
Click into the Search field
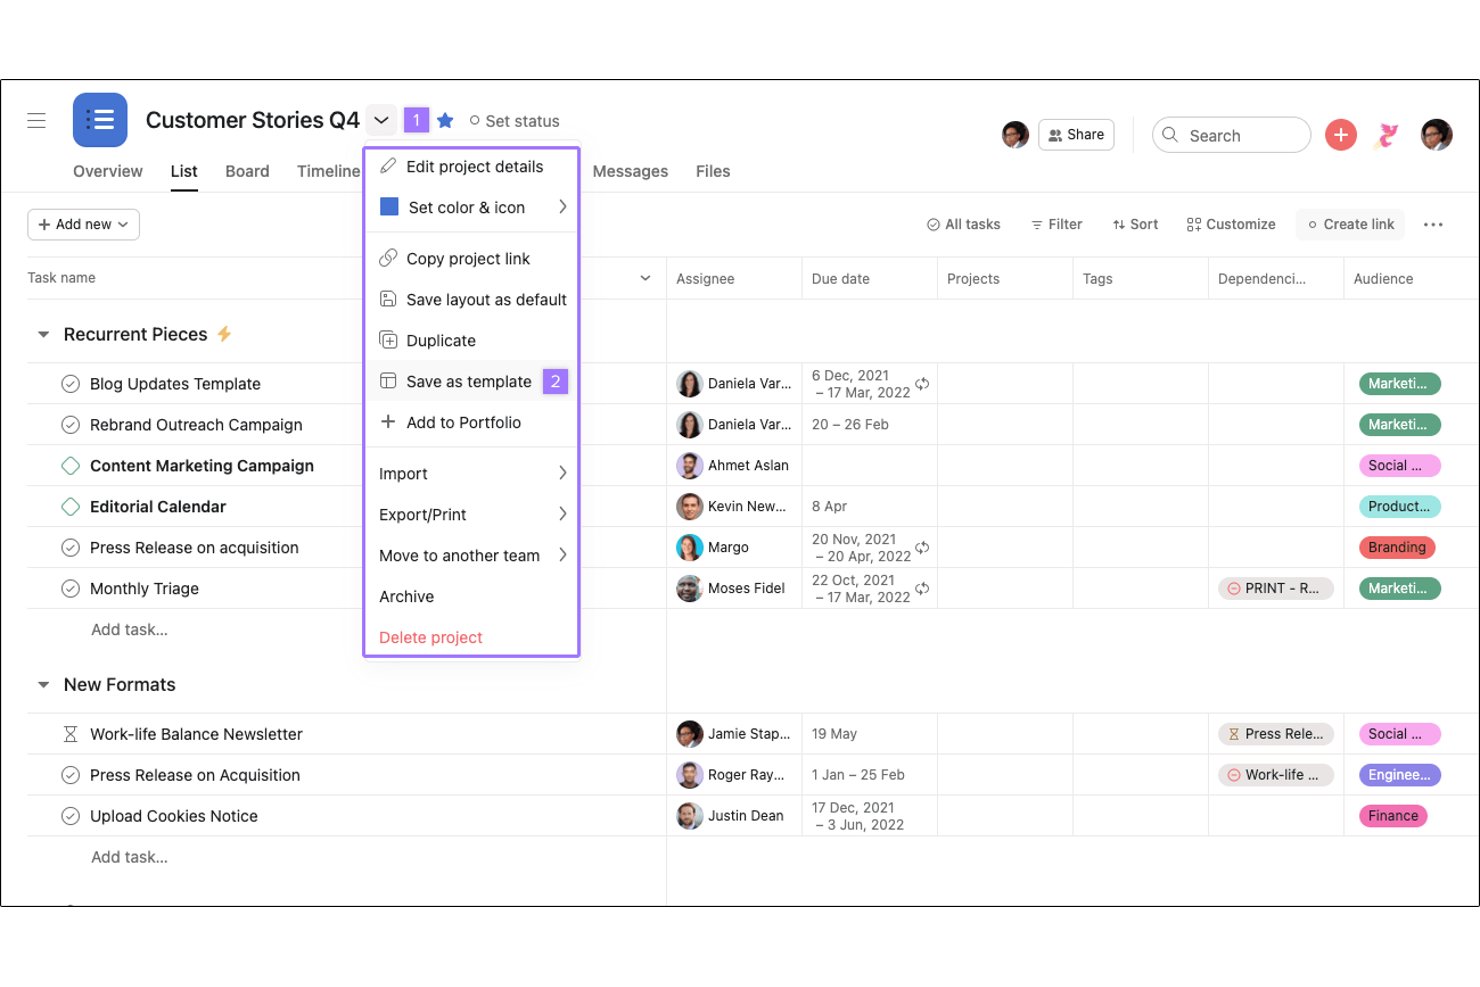[1231, 135]
